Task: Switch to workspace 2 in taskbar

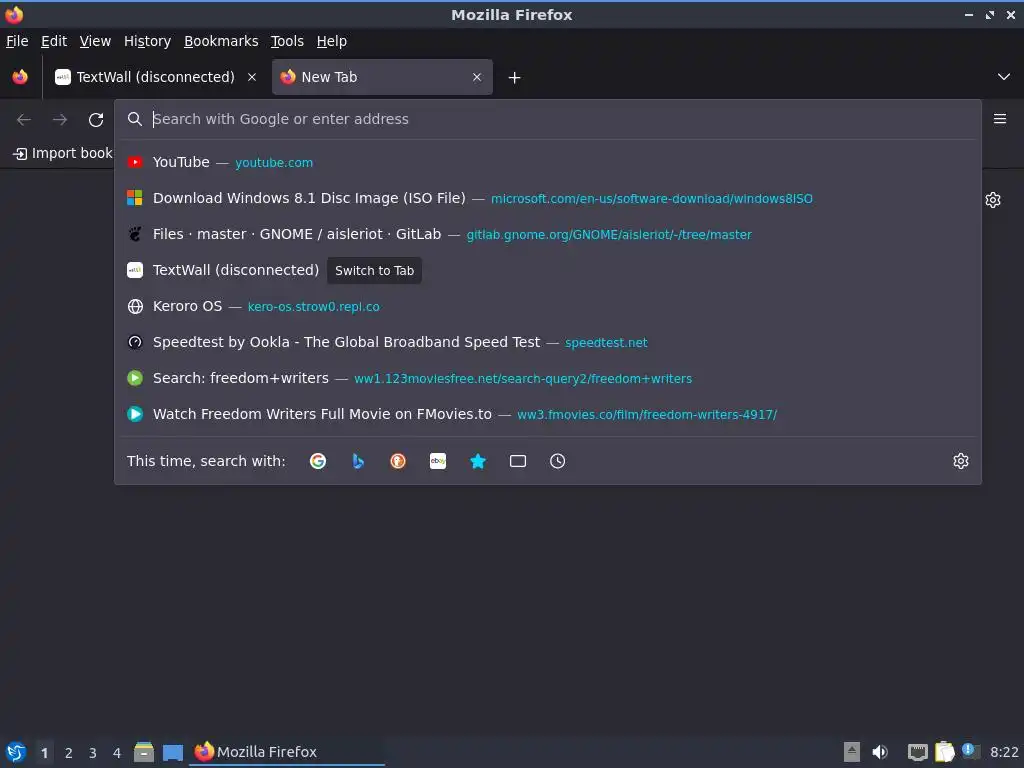Action: click(x=69, y=753)
